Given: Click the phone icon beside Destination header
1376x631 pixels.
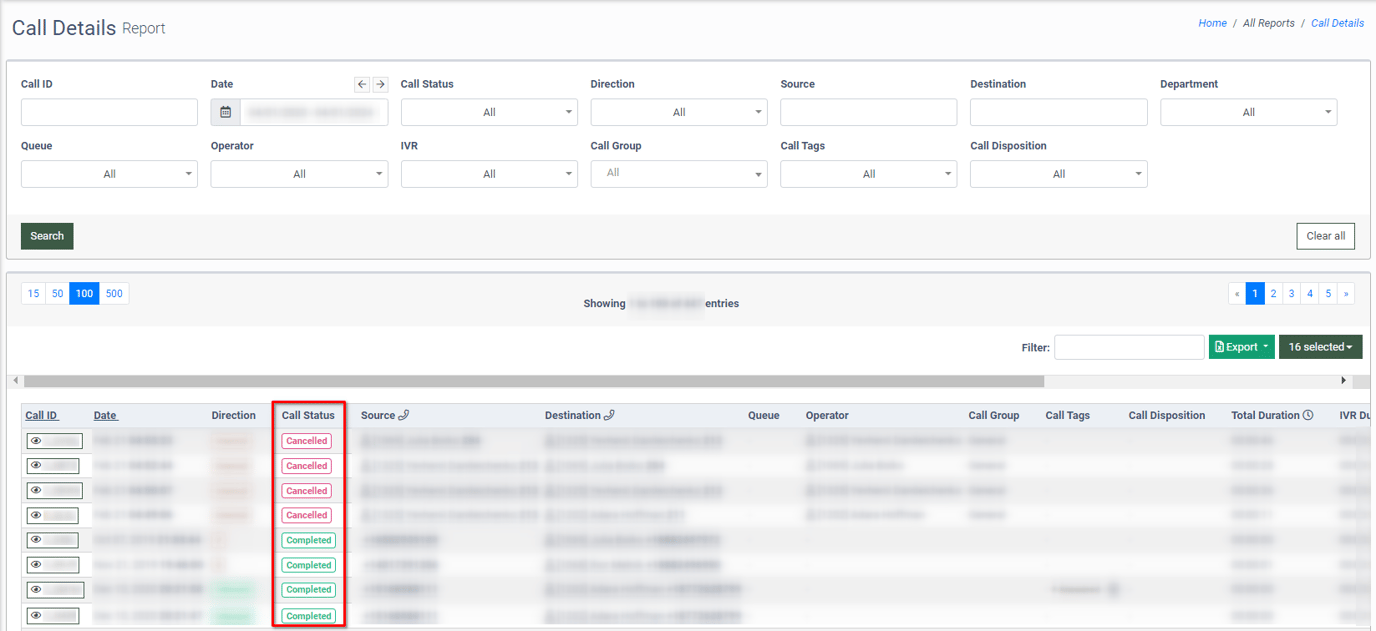Looking at the screenshot, I should (x=609, y=416).
